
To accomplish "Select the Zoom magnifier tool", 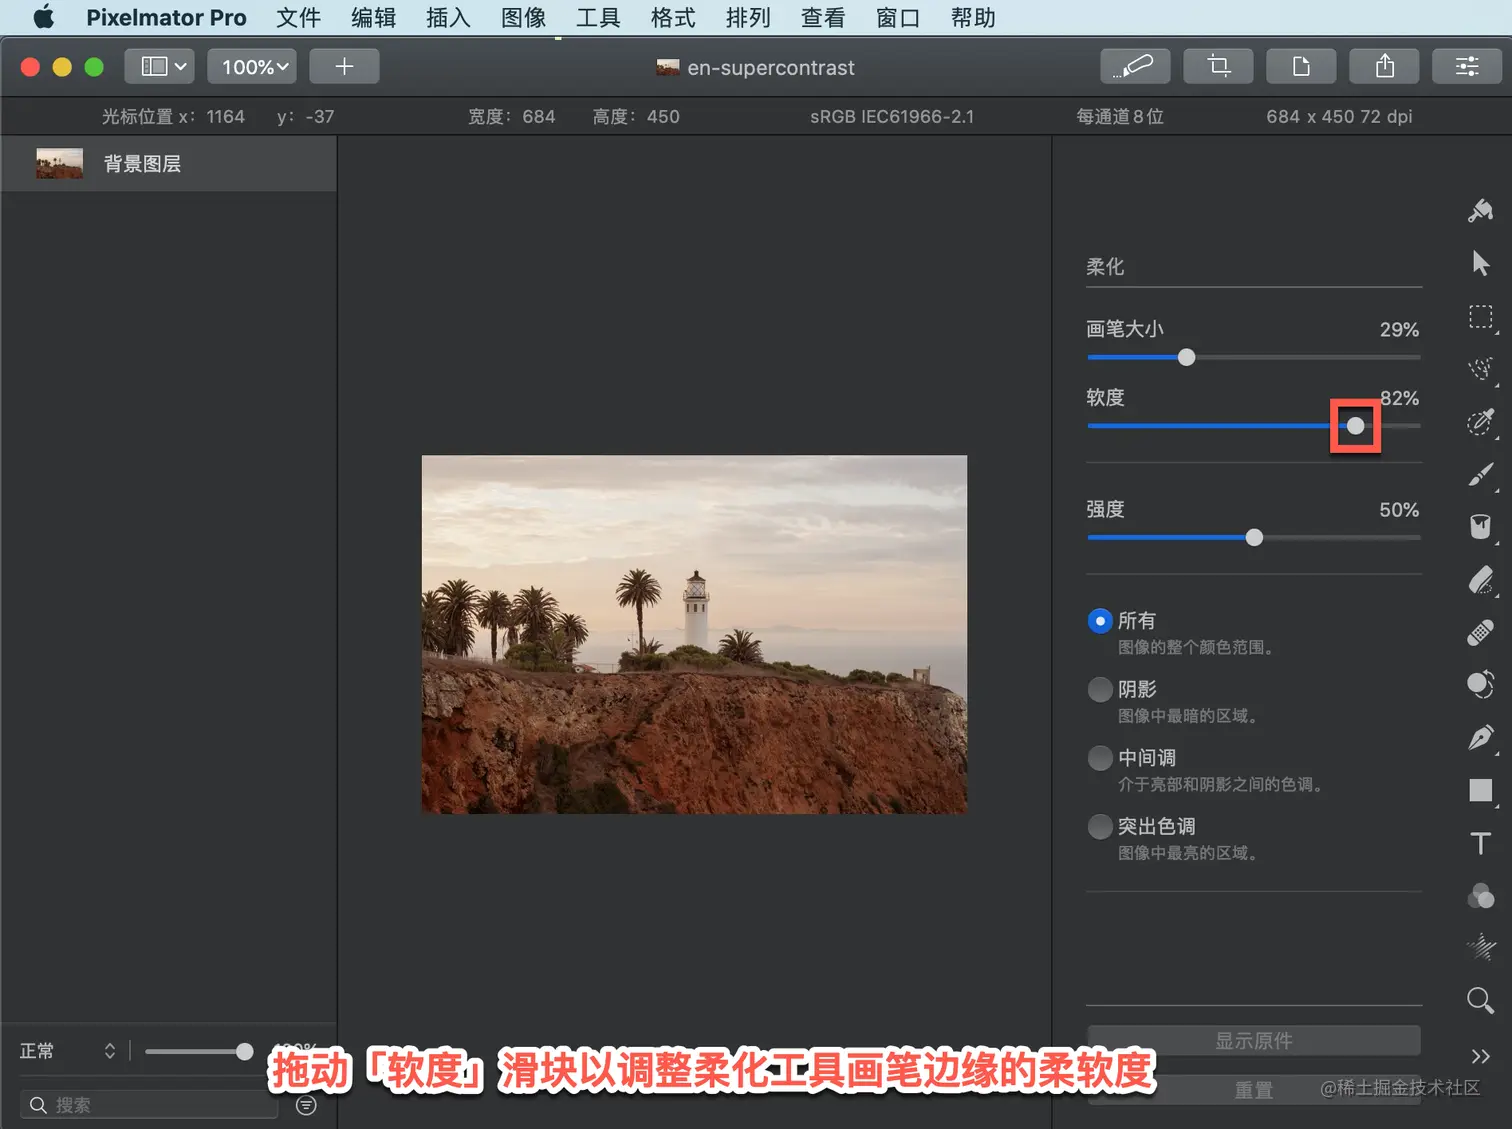I will point(1481,1000).
